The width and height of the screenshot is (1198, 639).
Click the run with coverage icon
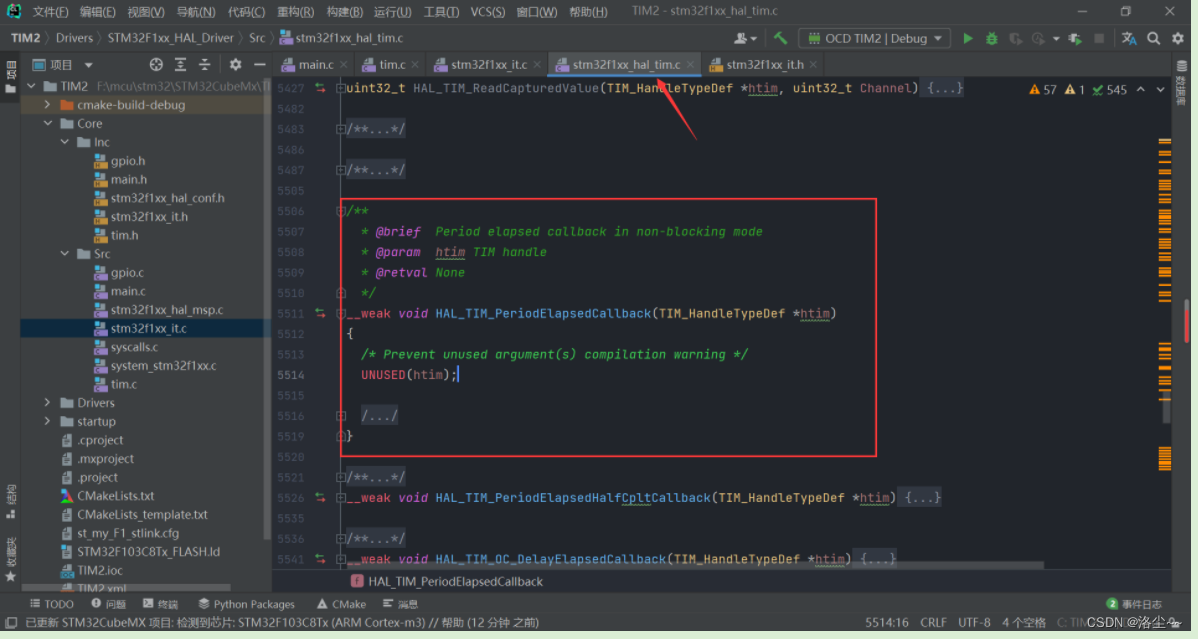tap(1015, 38)
